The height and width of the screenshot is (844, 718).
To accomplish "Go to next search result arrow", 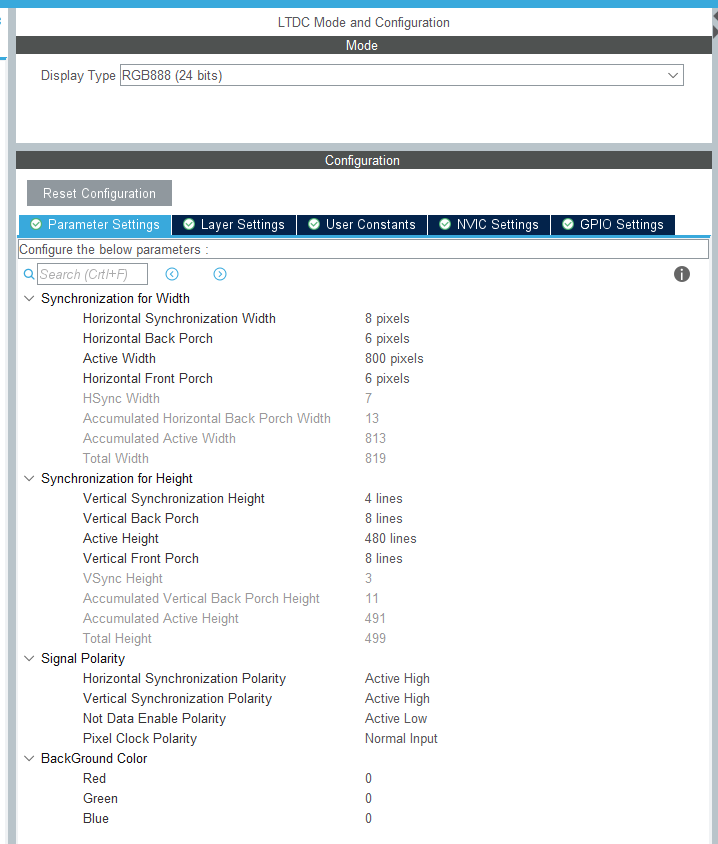I will pos(220,274).
